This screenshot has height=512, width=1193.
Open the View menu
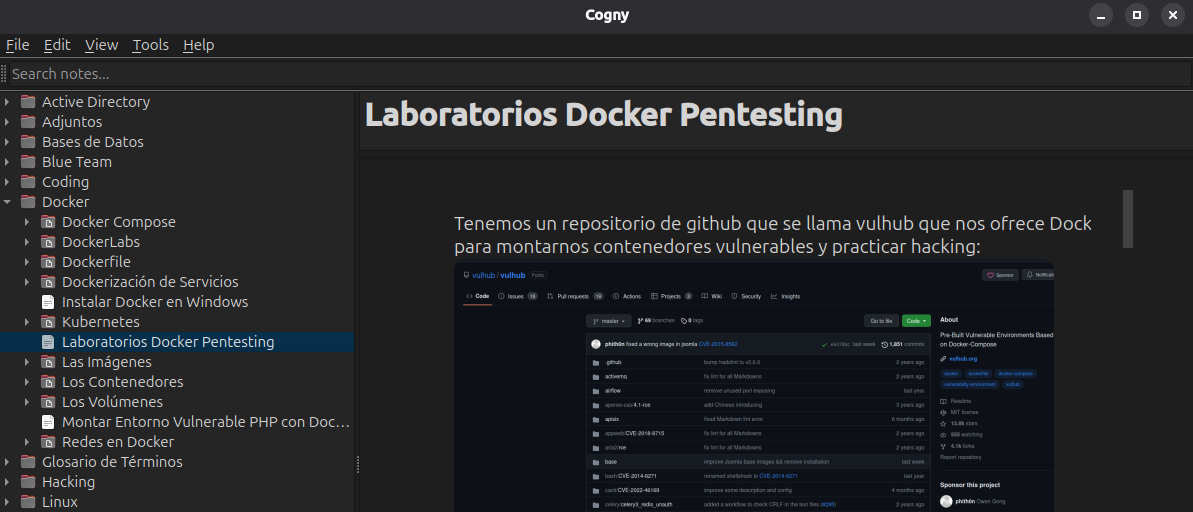(101, 45)
